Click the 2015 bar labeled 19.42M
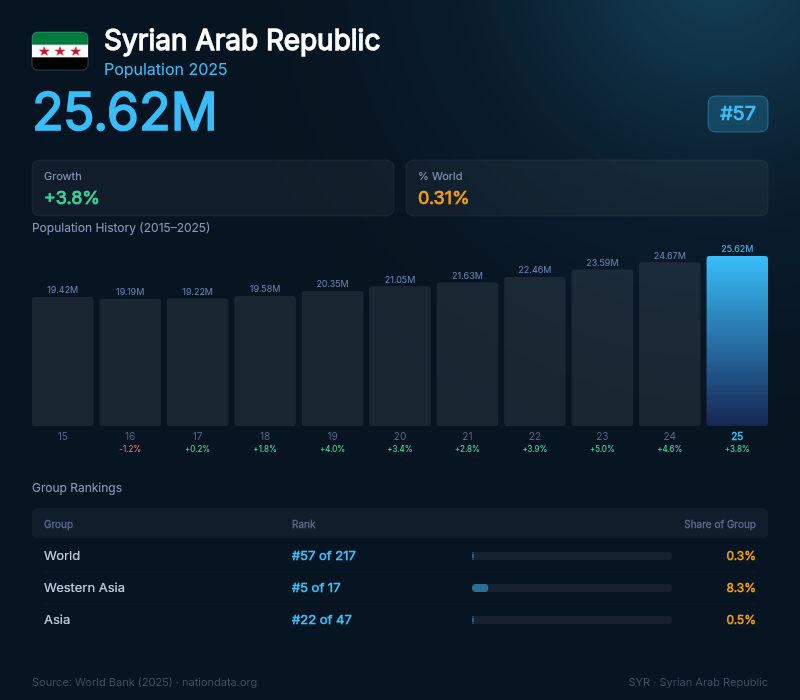This screenshot has width=800, height=700. click(62, 361)
